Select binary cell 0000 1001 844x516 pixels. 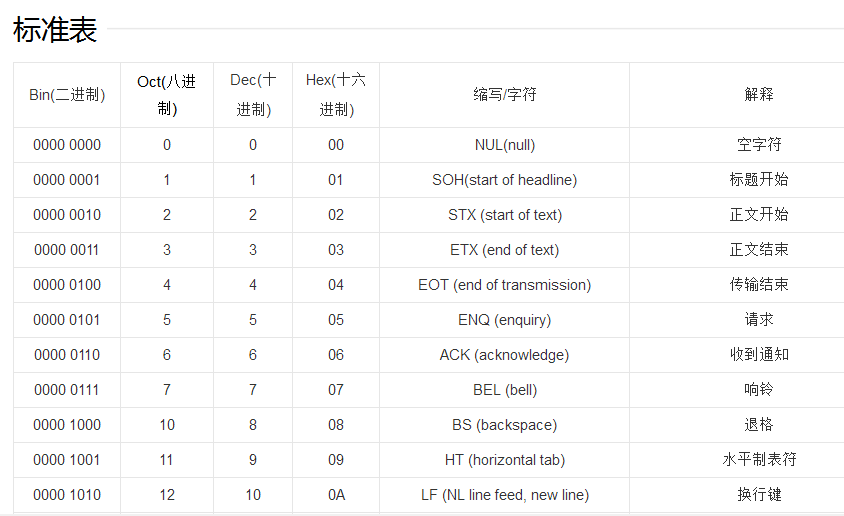tap(67, 460)
